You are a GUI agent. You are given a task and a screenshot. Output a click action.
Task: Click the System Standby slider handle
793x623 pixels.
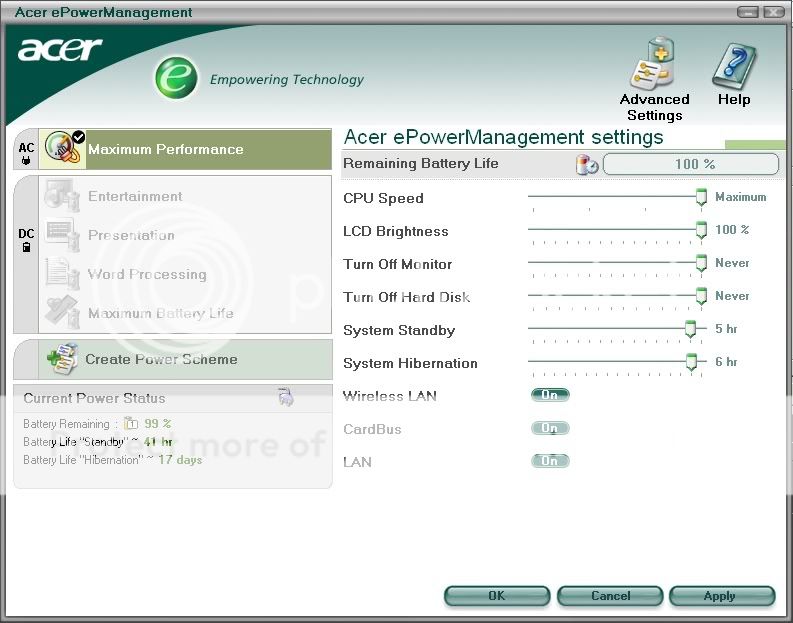tap(690, 329)
